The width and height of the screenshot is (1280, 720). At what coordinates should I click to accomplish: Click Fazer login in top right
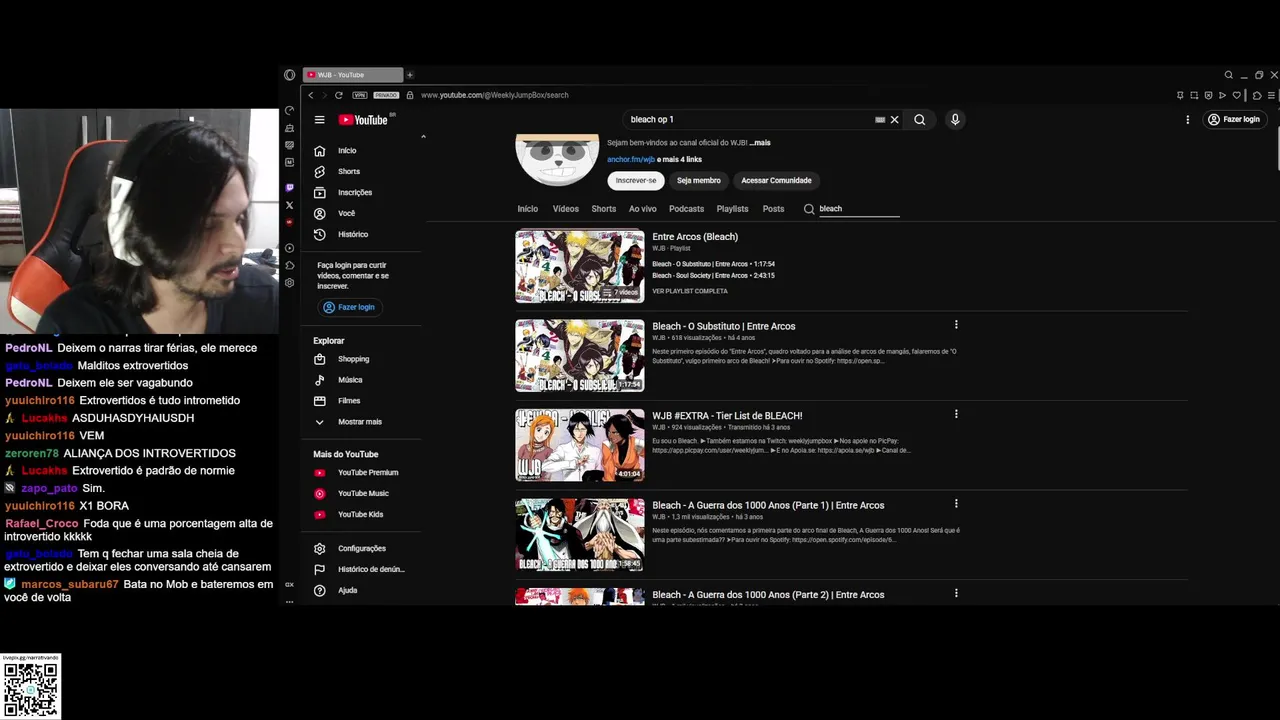1234,120
